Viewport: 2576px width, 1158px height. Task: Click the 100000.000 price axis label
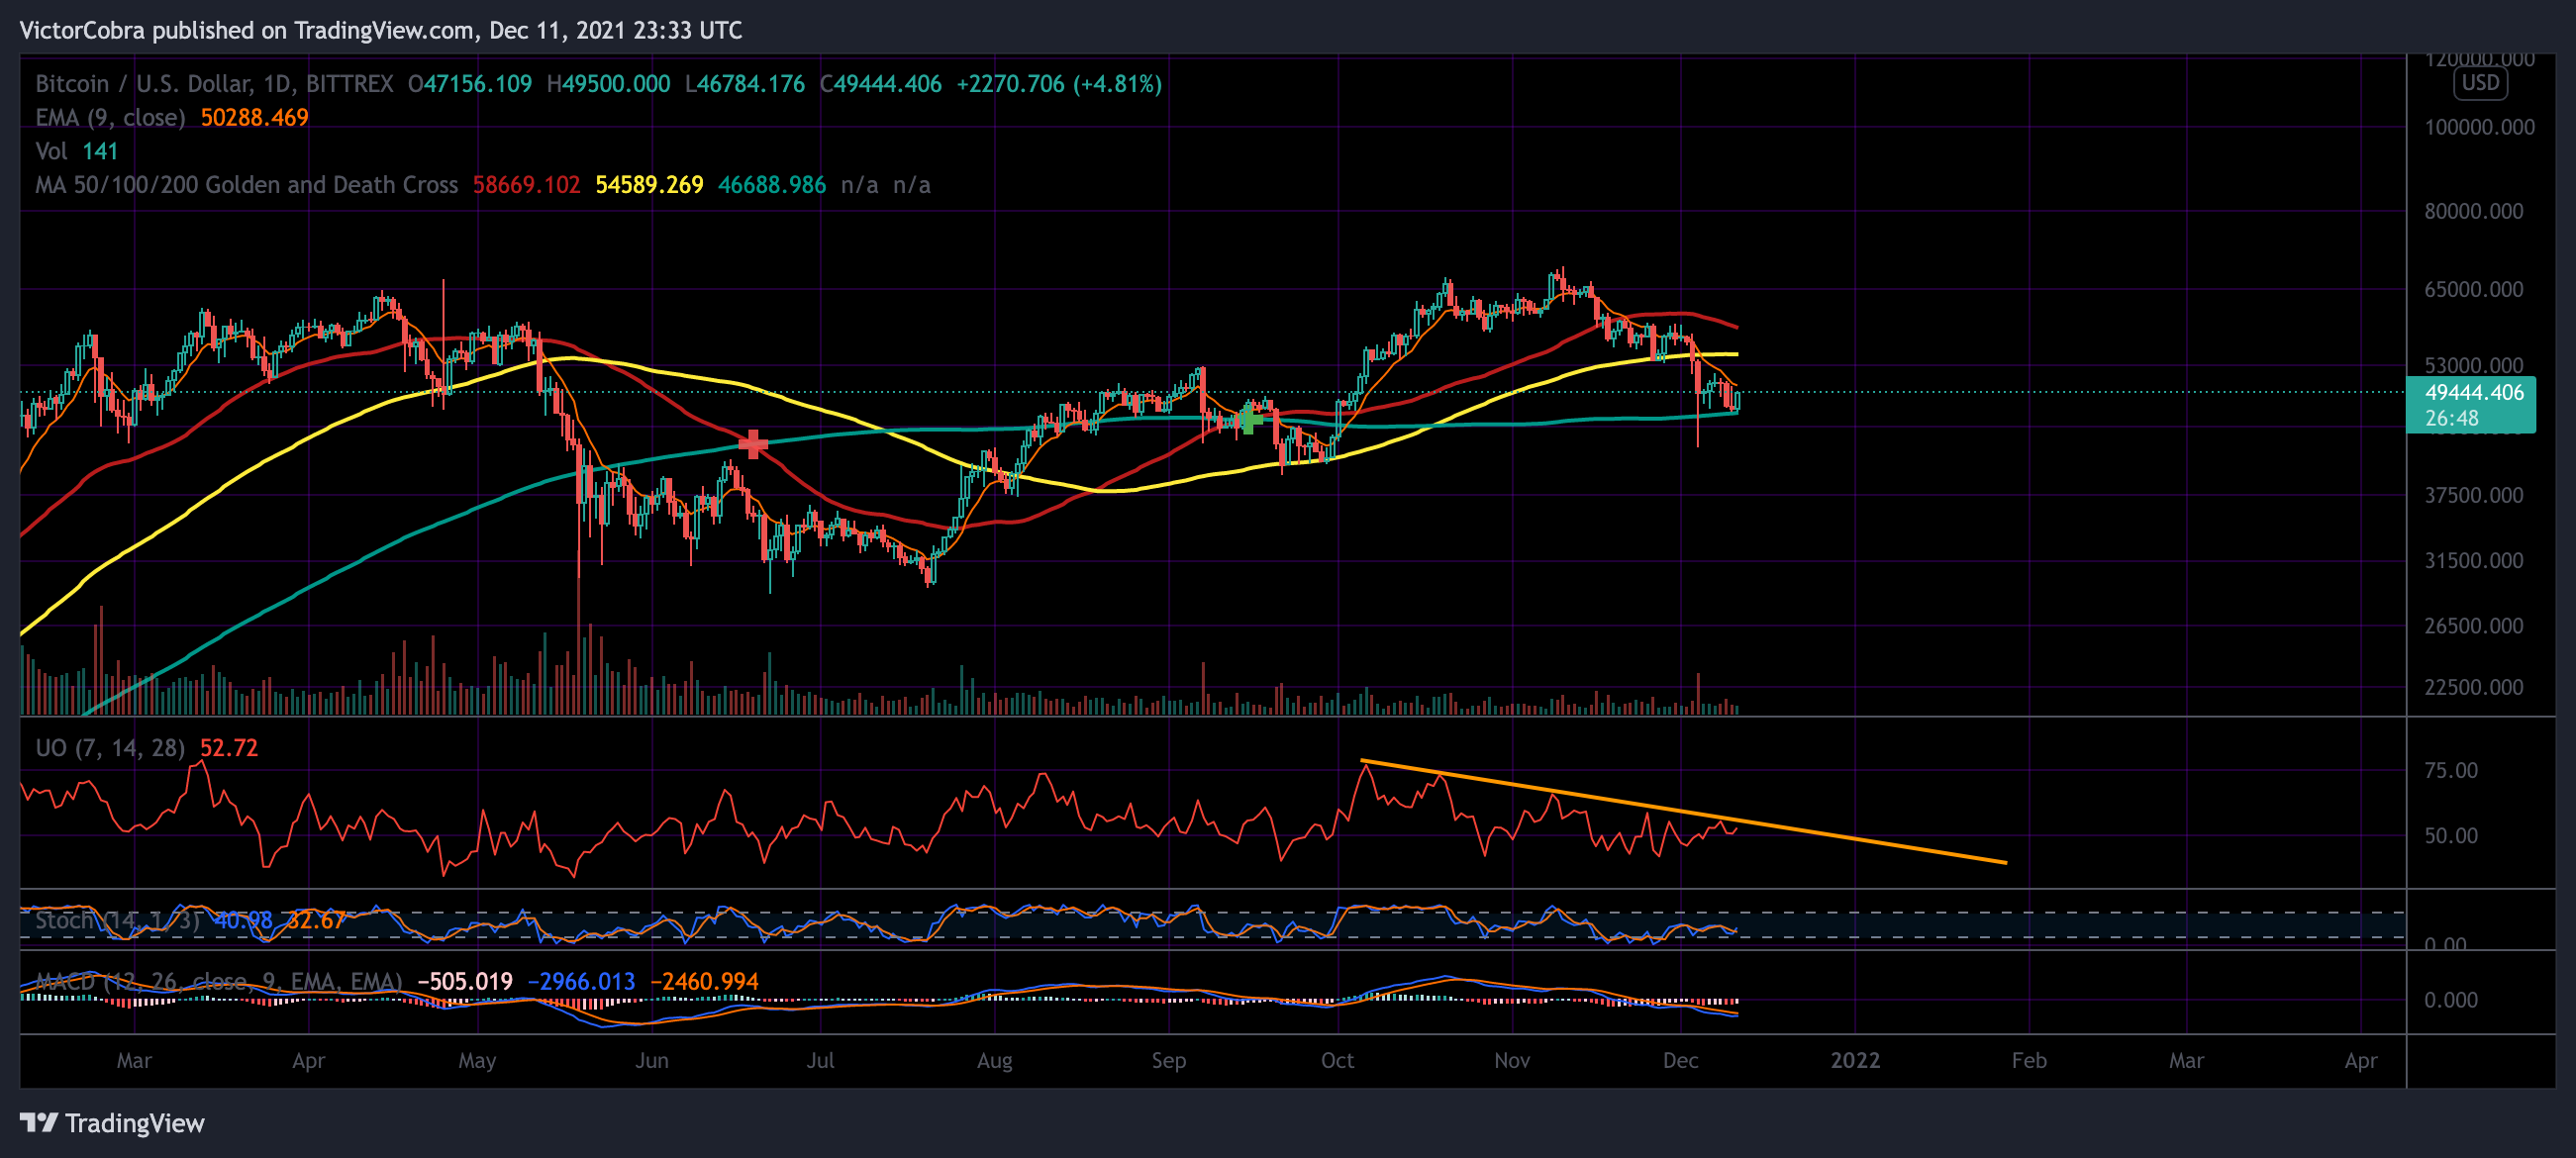pyautogui.click(x=2479, y=127)
